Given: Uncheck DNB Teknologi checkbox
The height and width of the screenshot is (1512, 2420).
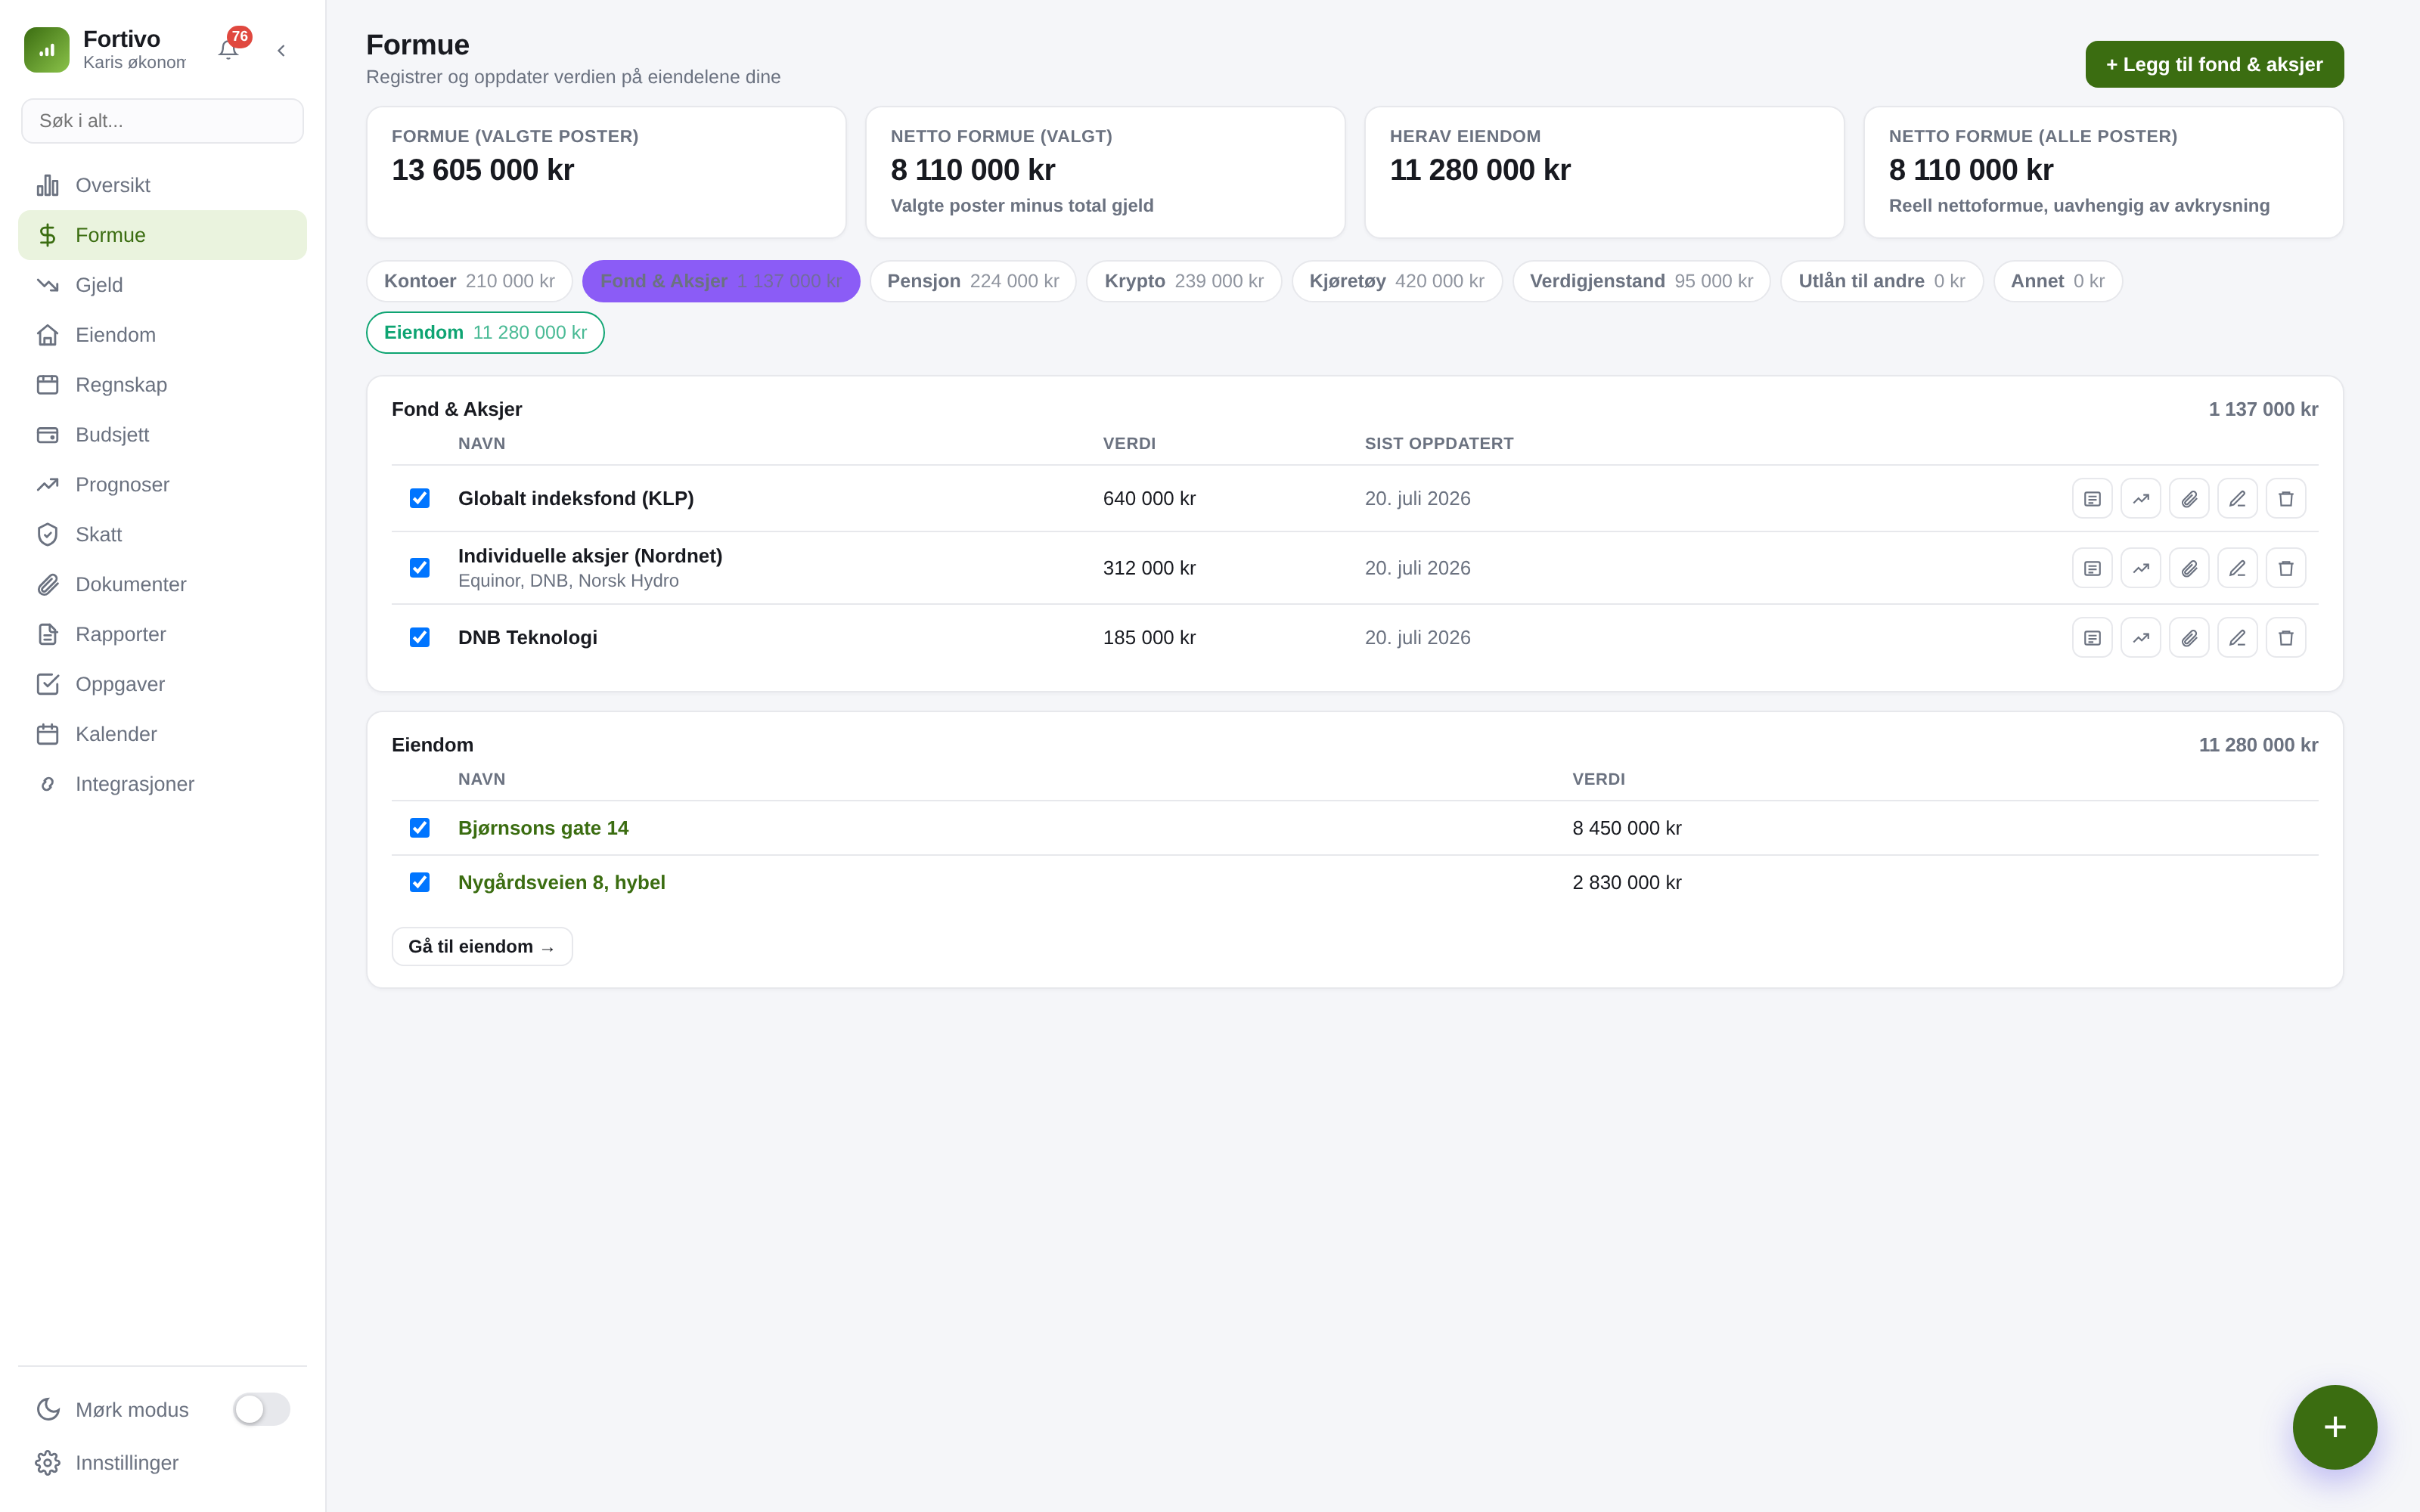Looking at the screenshot, I should 420,638.
